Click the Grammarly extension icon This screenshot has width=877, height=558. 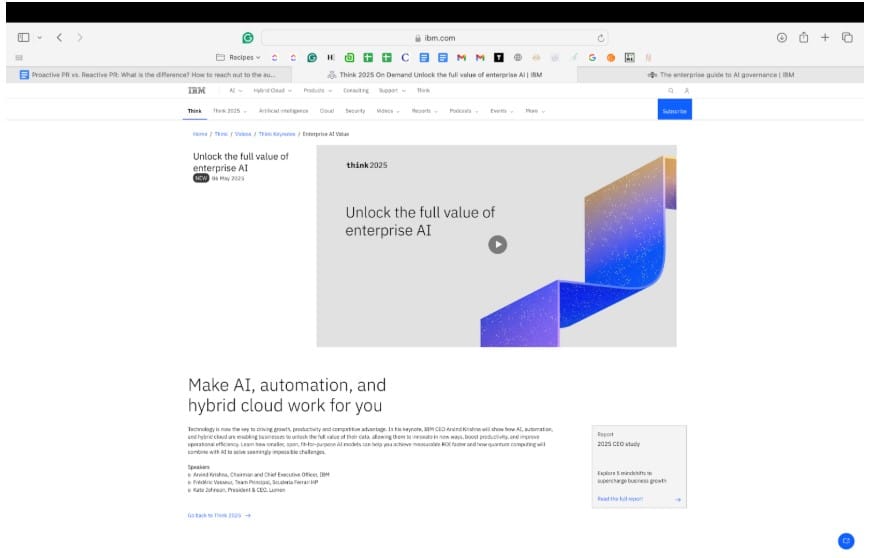coord(247,37)
